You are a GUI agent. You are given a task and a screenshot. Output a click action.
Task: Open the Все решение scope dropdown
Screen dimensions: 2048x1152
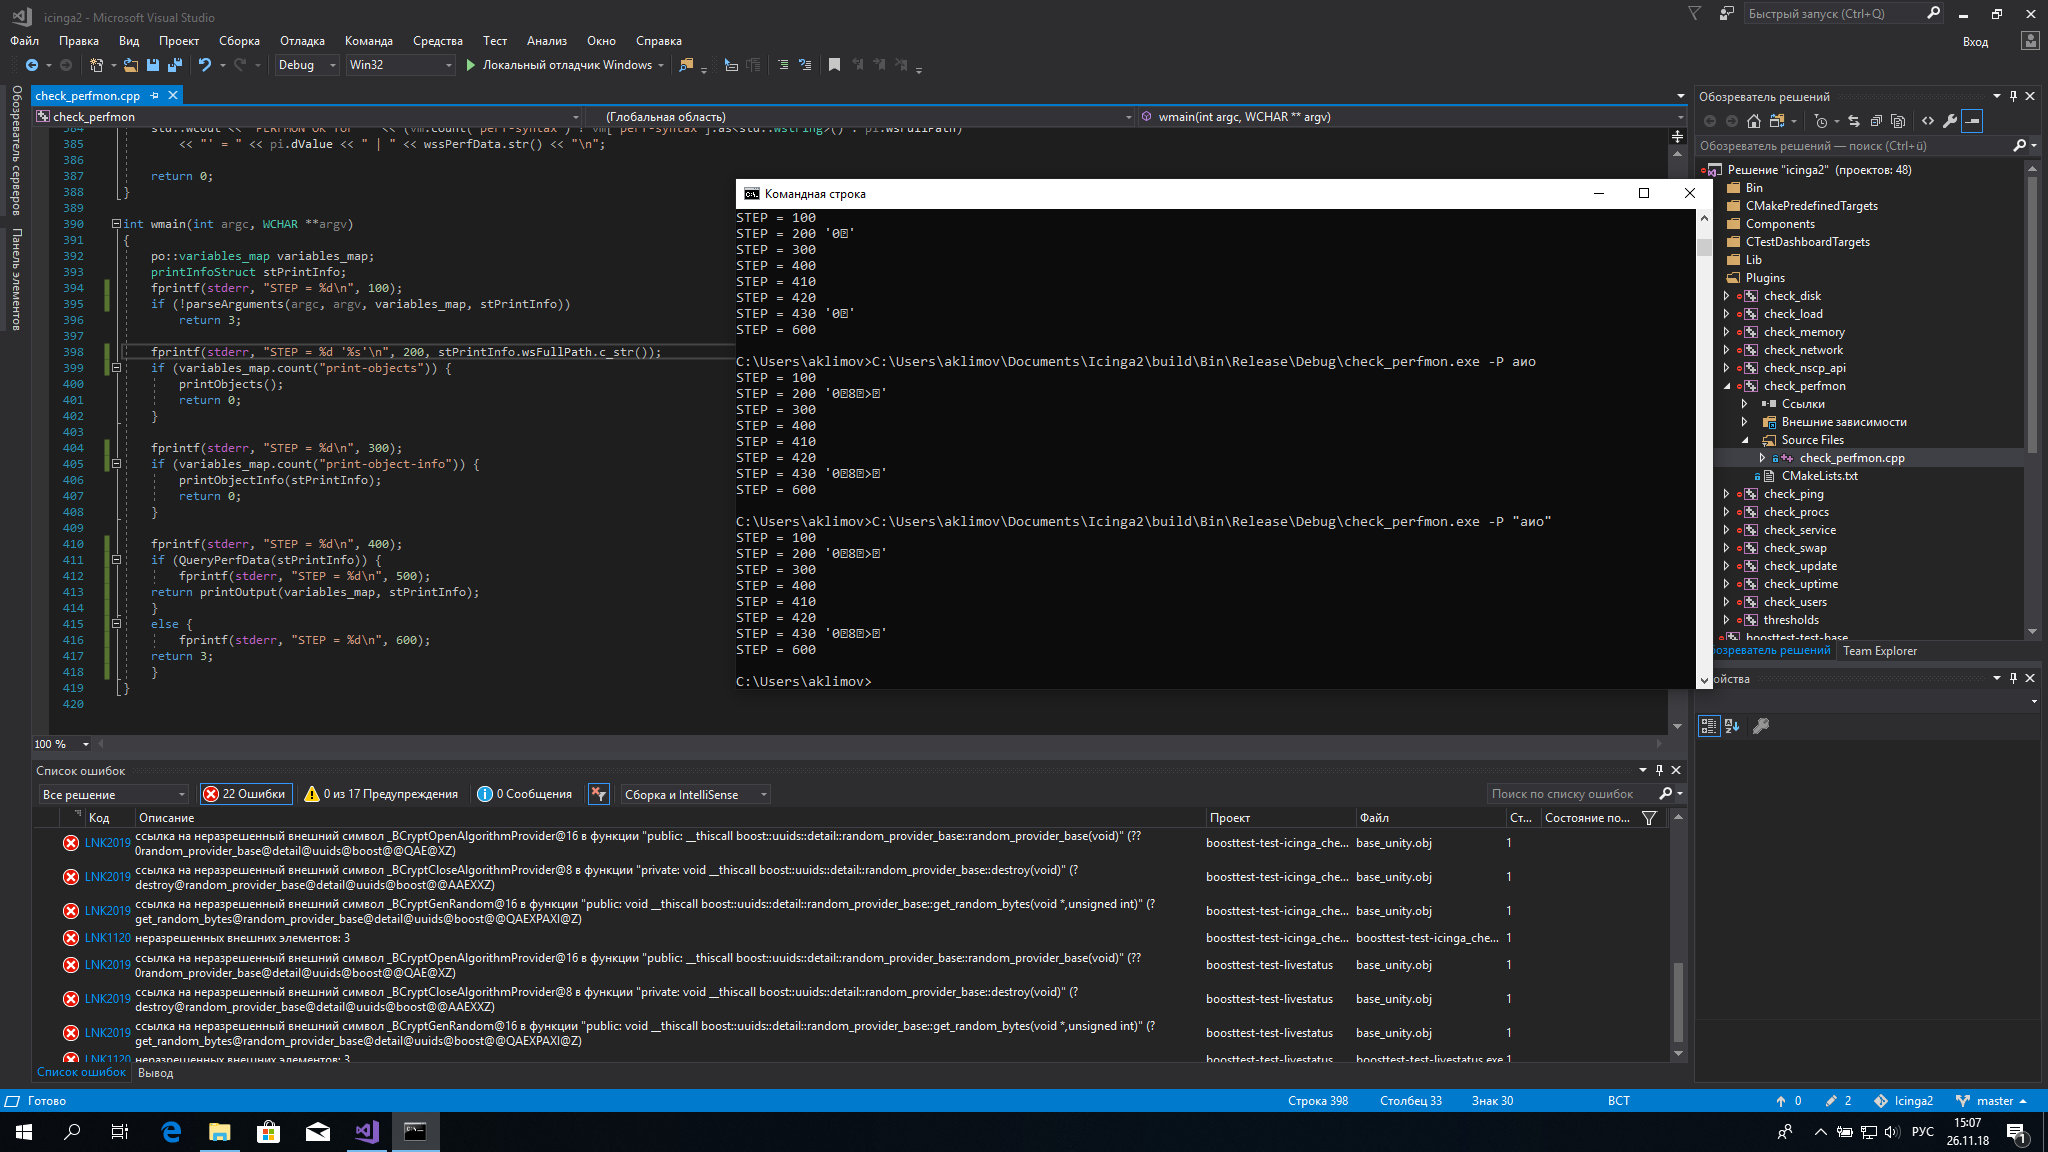point(114,794)
